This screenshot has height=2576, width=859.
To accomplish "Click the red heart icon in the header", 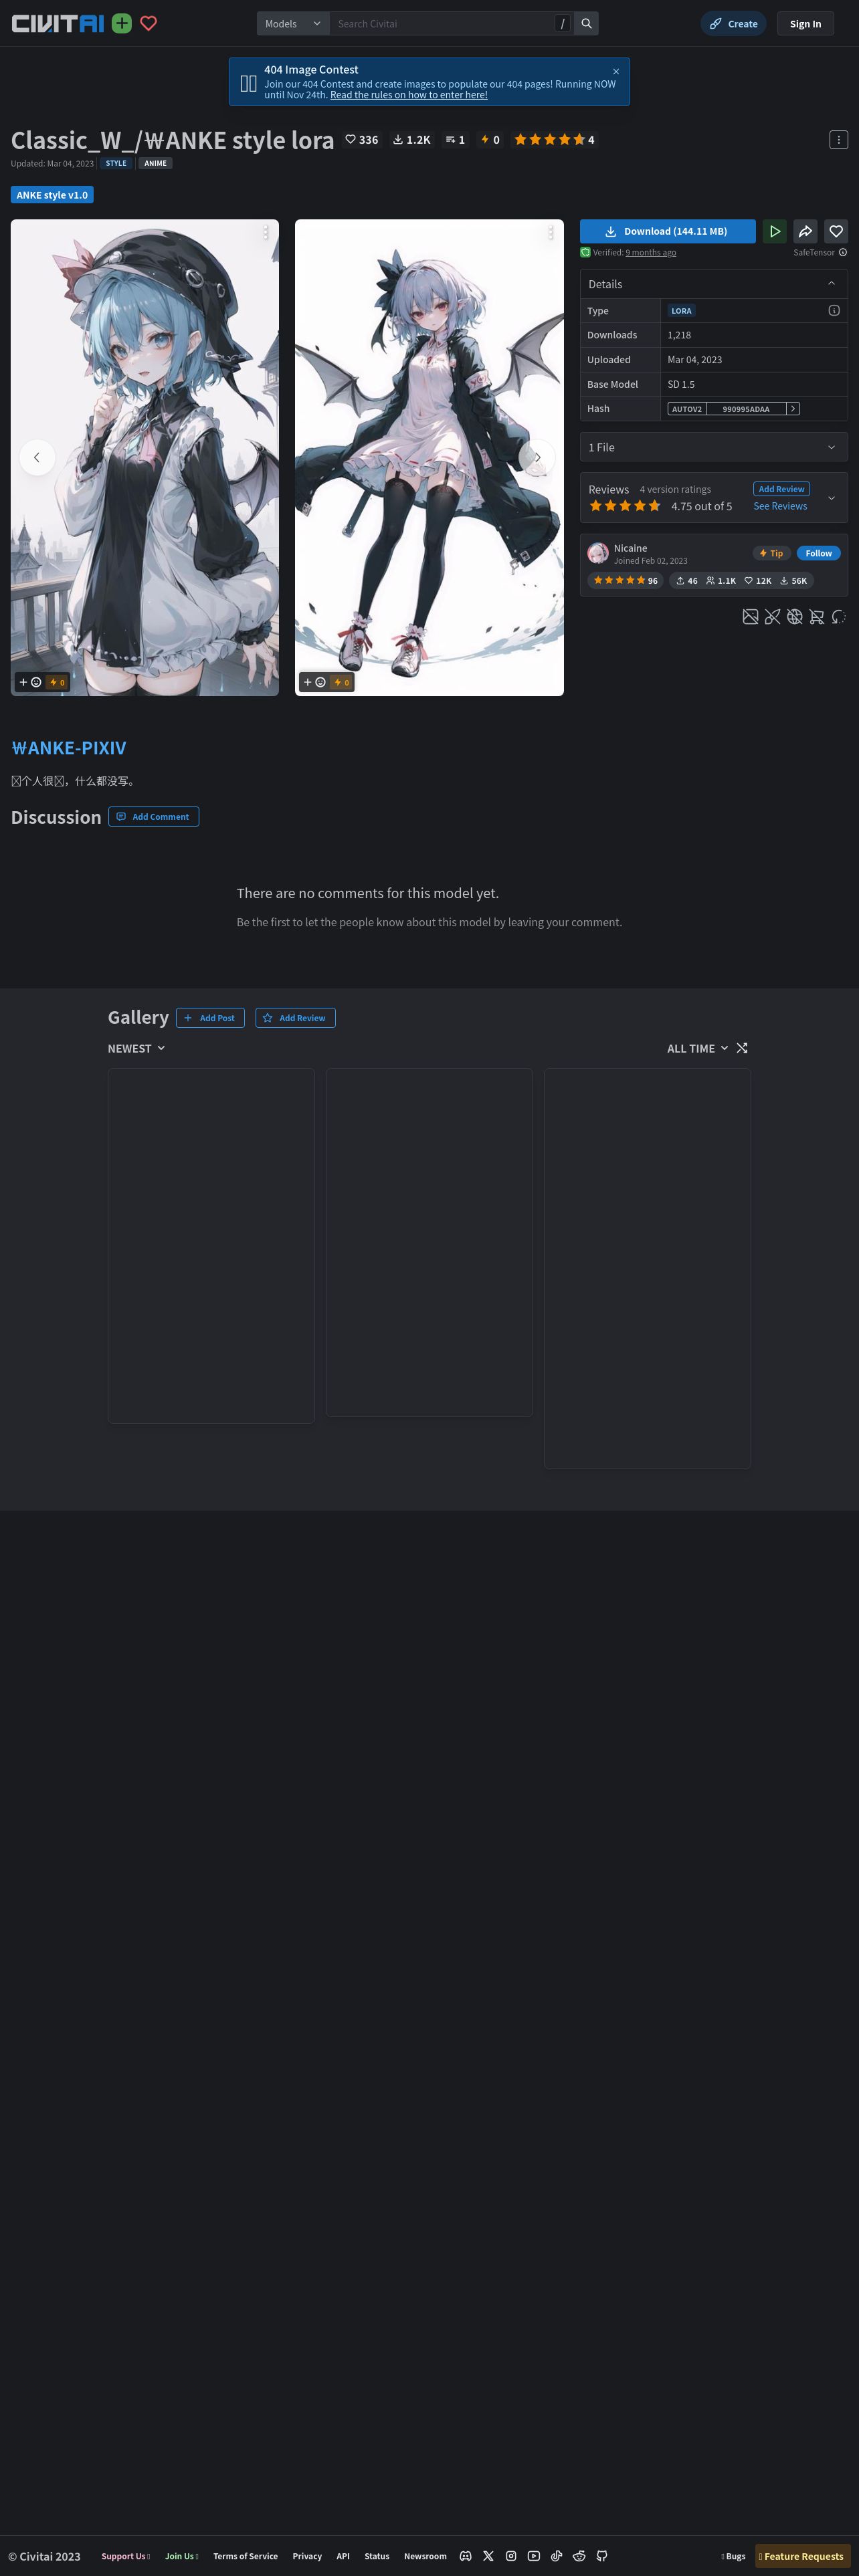I will (148, 23).
